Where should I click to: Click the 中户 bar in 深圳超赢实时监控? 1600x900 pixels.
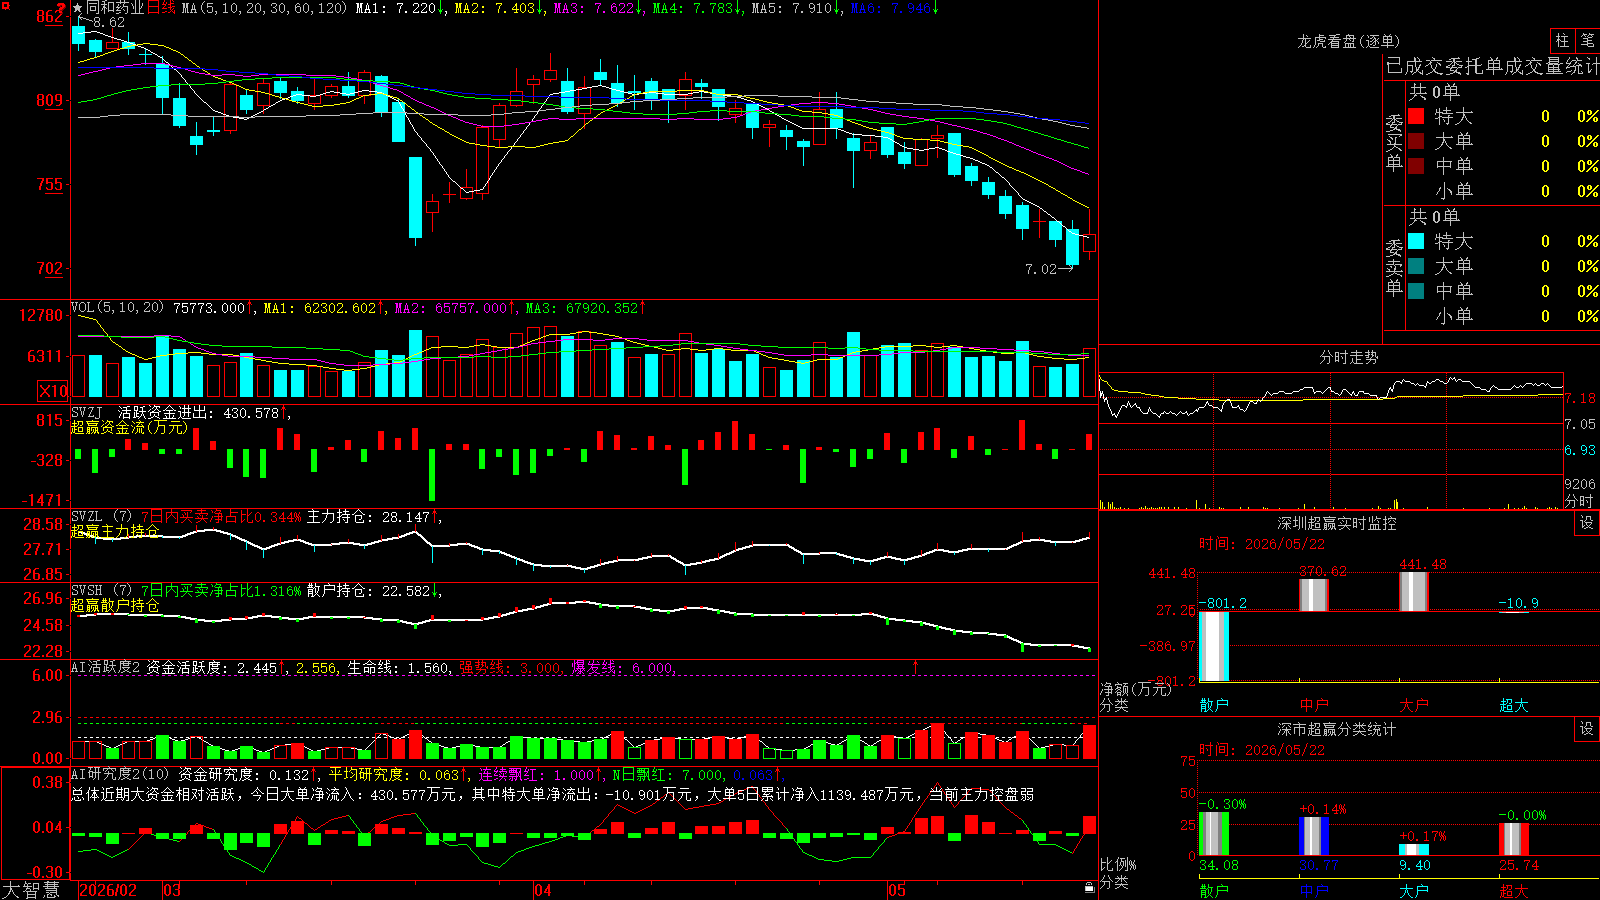tap(1314, 595)
